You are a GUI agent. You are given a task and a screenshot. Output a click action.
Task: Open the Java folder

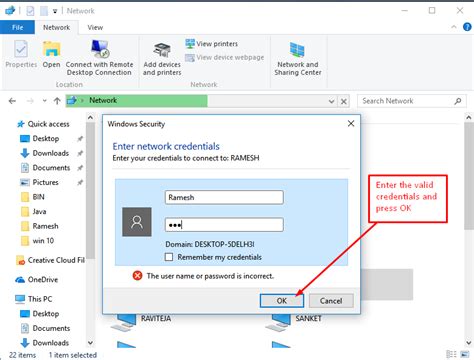pos(34,211)
